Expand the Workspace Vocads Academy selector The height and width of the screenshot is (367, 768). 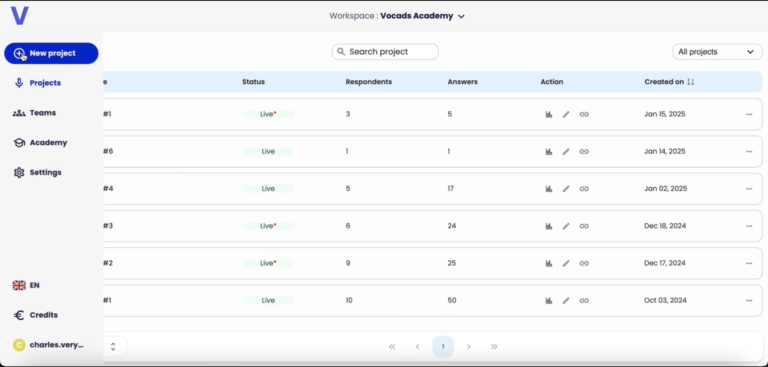tap(397, 16)
